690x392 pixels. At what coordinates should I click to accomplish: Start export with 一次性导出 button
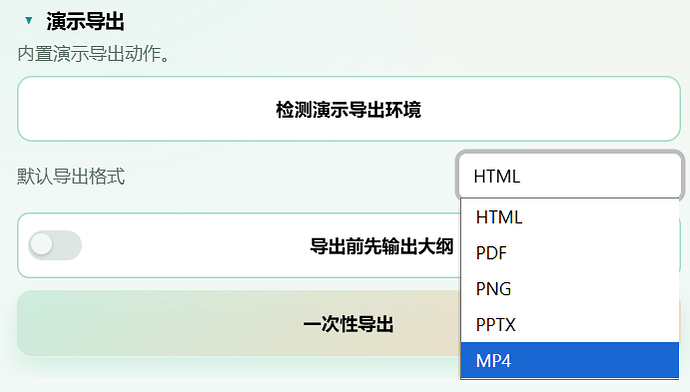[x=349, y=323]
